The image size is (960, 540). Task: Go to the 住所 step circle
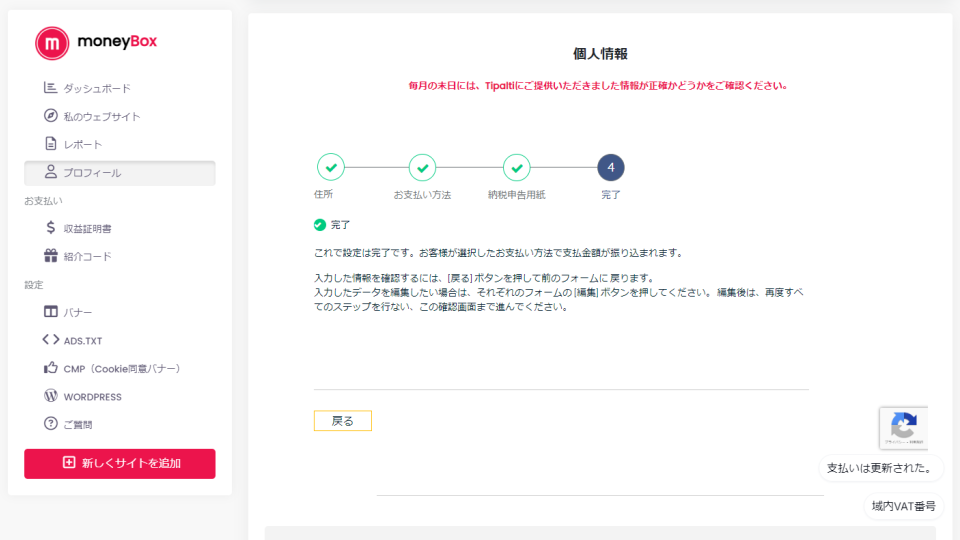(330, 167)
